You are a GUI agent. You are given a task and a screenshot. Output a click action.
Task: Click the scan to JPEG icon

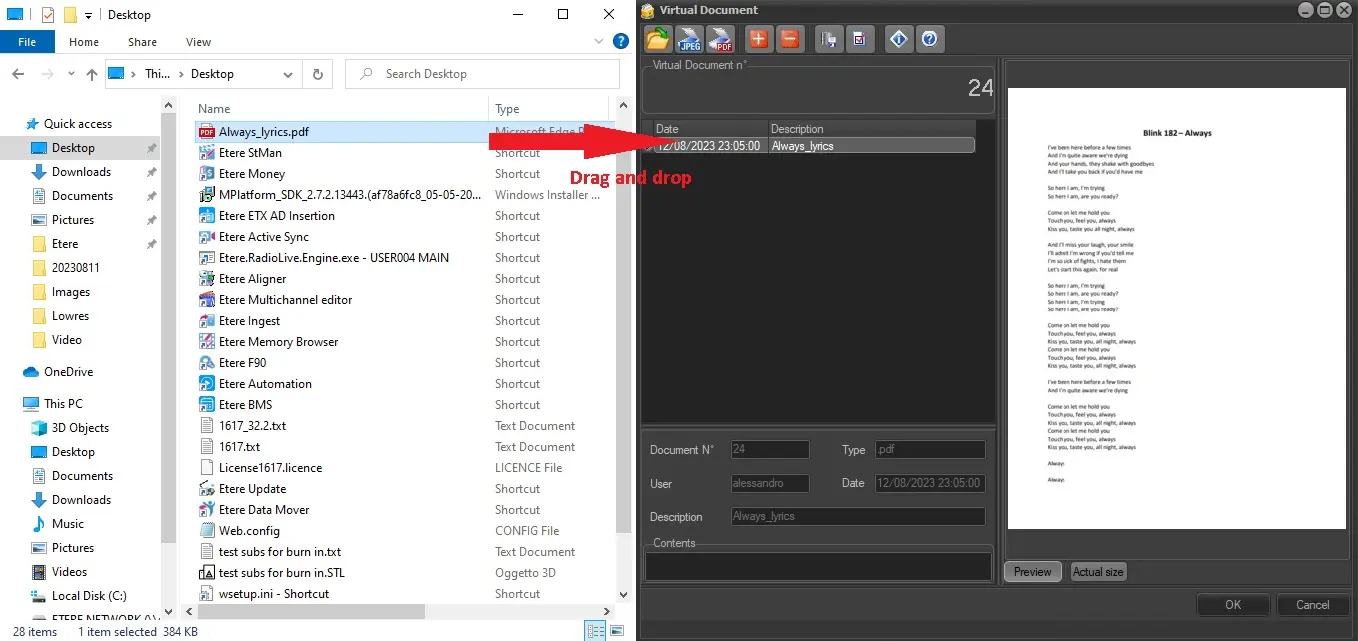tap(689, 39)
